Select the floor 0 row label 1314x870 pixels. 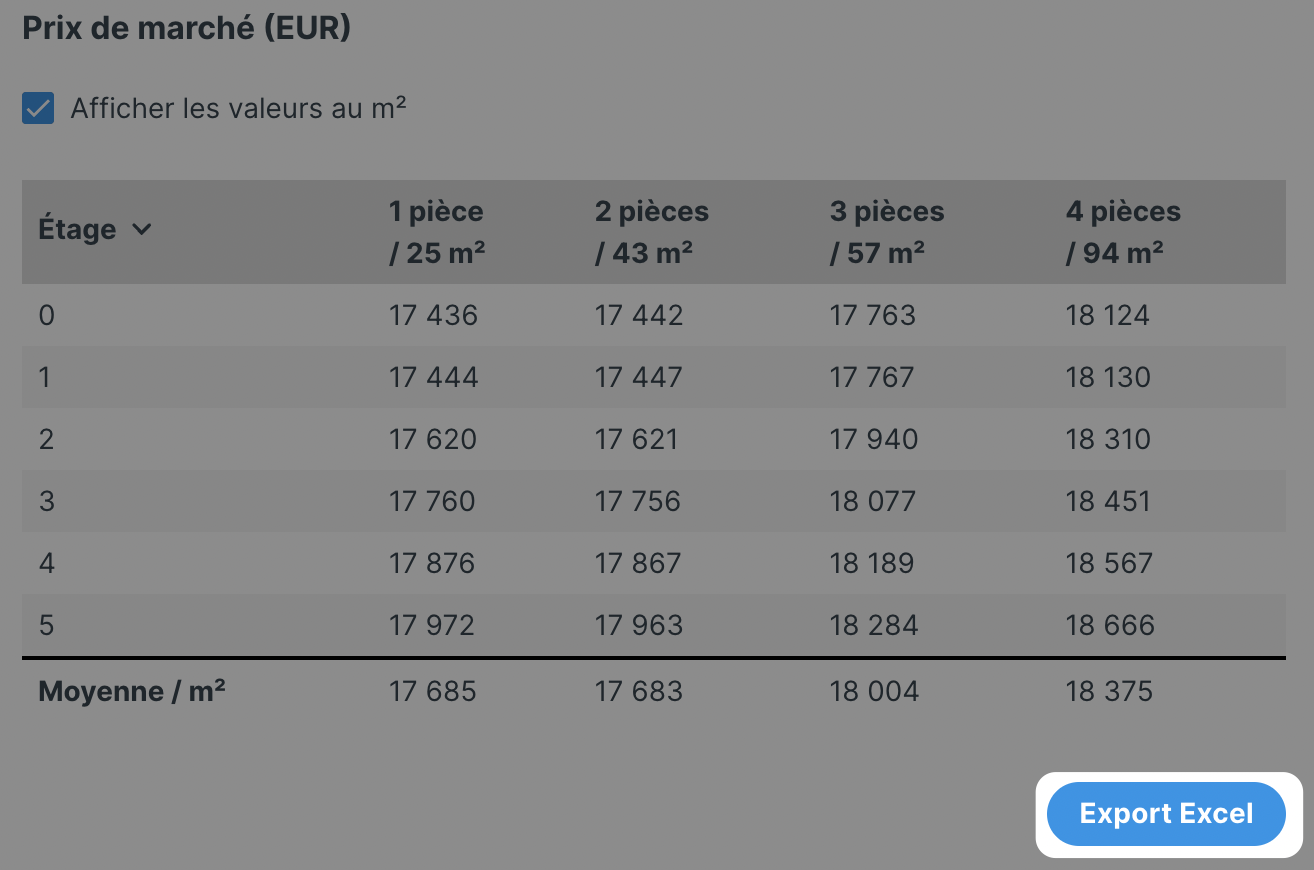[x=46, y=316]
